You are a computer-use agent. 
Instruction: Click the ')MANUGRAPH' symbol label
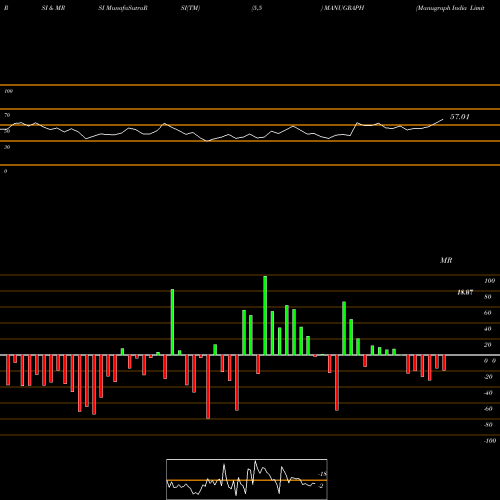click(x=342, y=8)
